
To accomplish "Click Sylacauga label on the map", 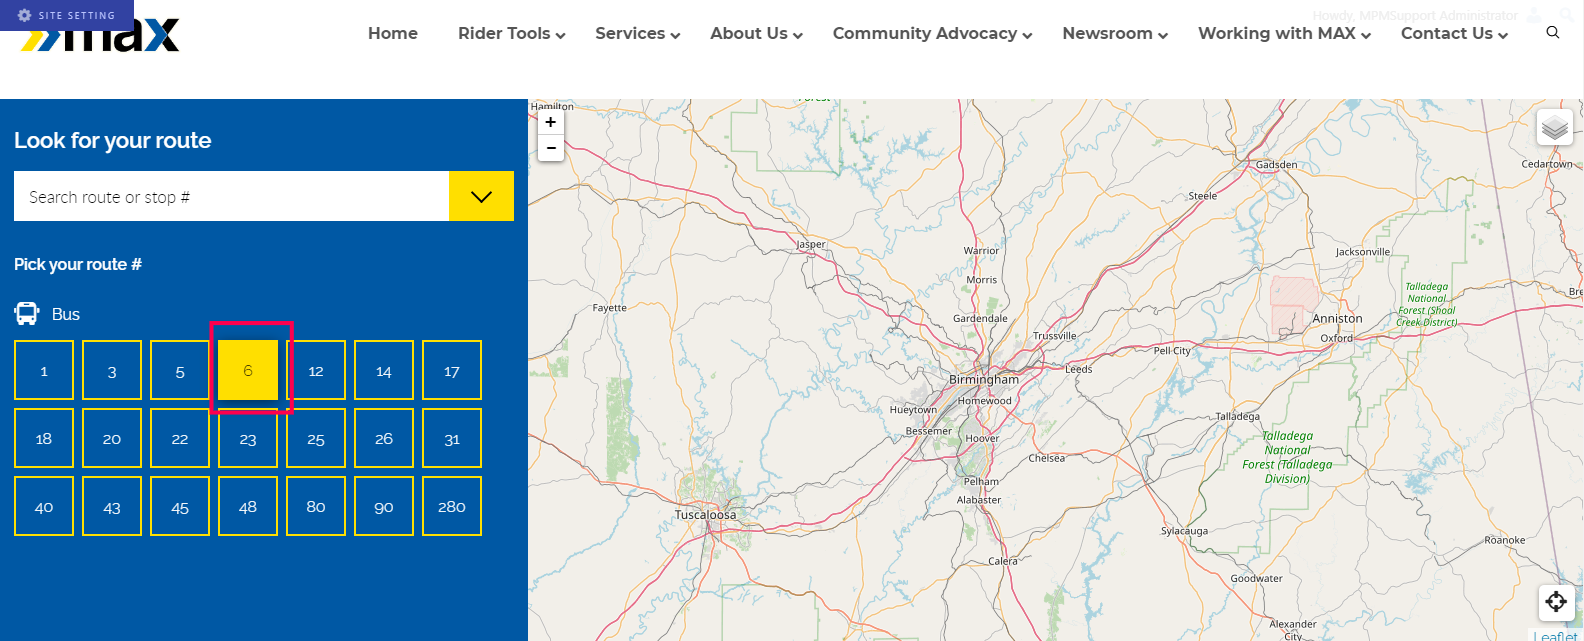I will tap(1184, 531).
